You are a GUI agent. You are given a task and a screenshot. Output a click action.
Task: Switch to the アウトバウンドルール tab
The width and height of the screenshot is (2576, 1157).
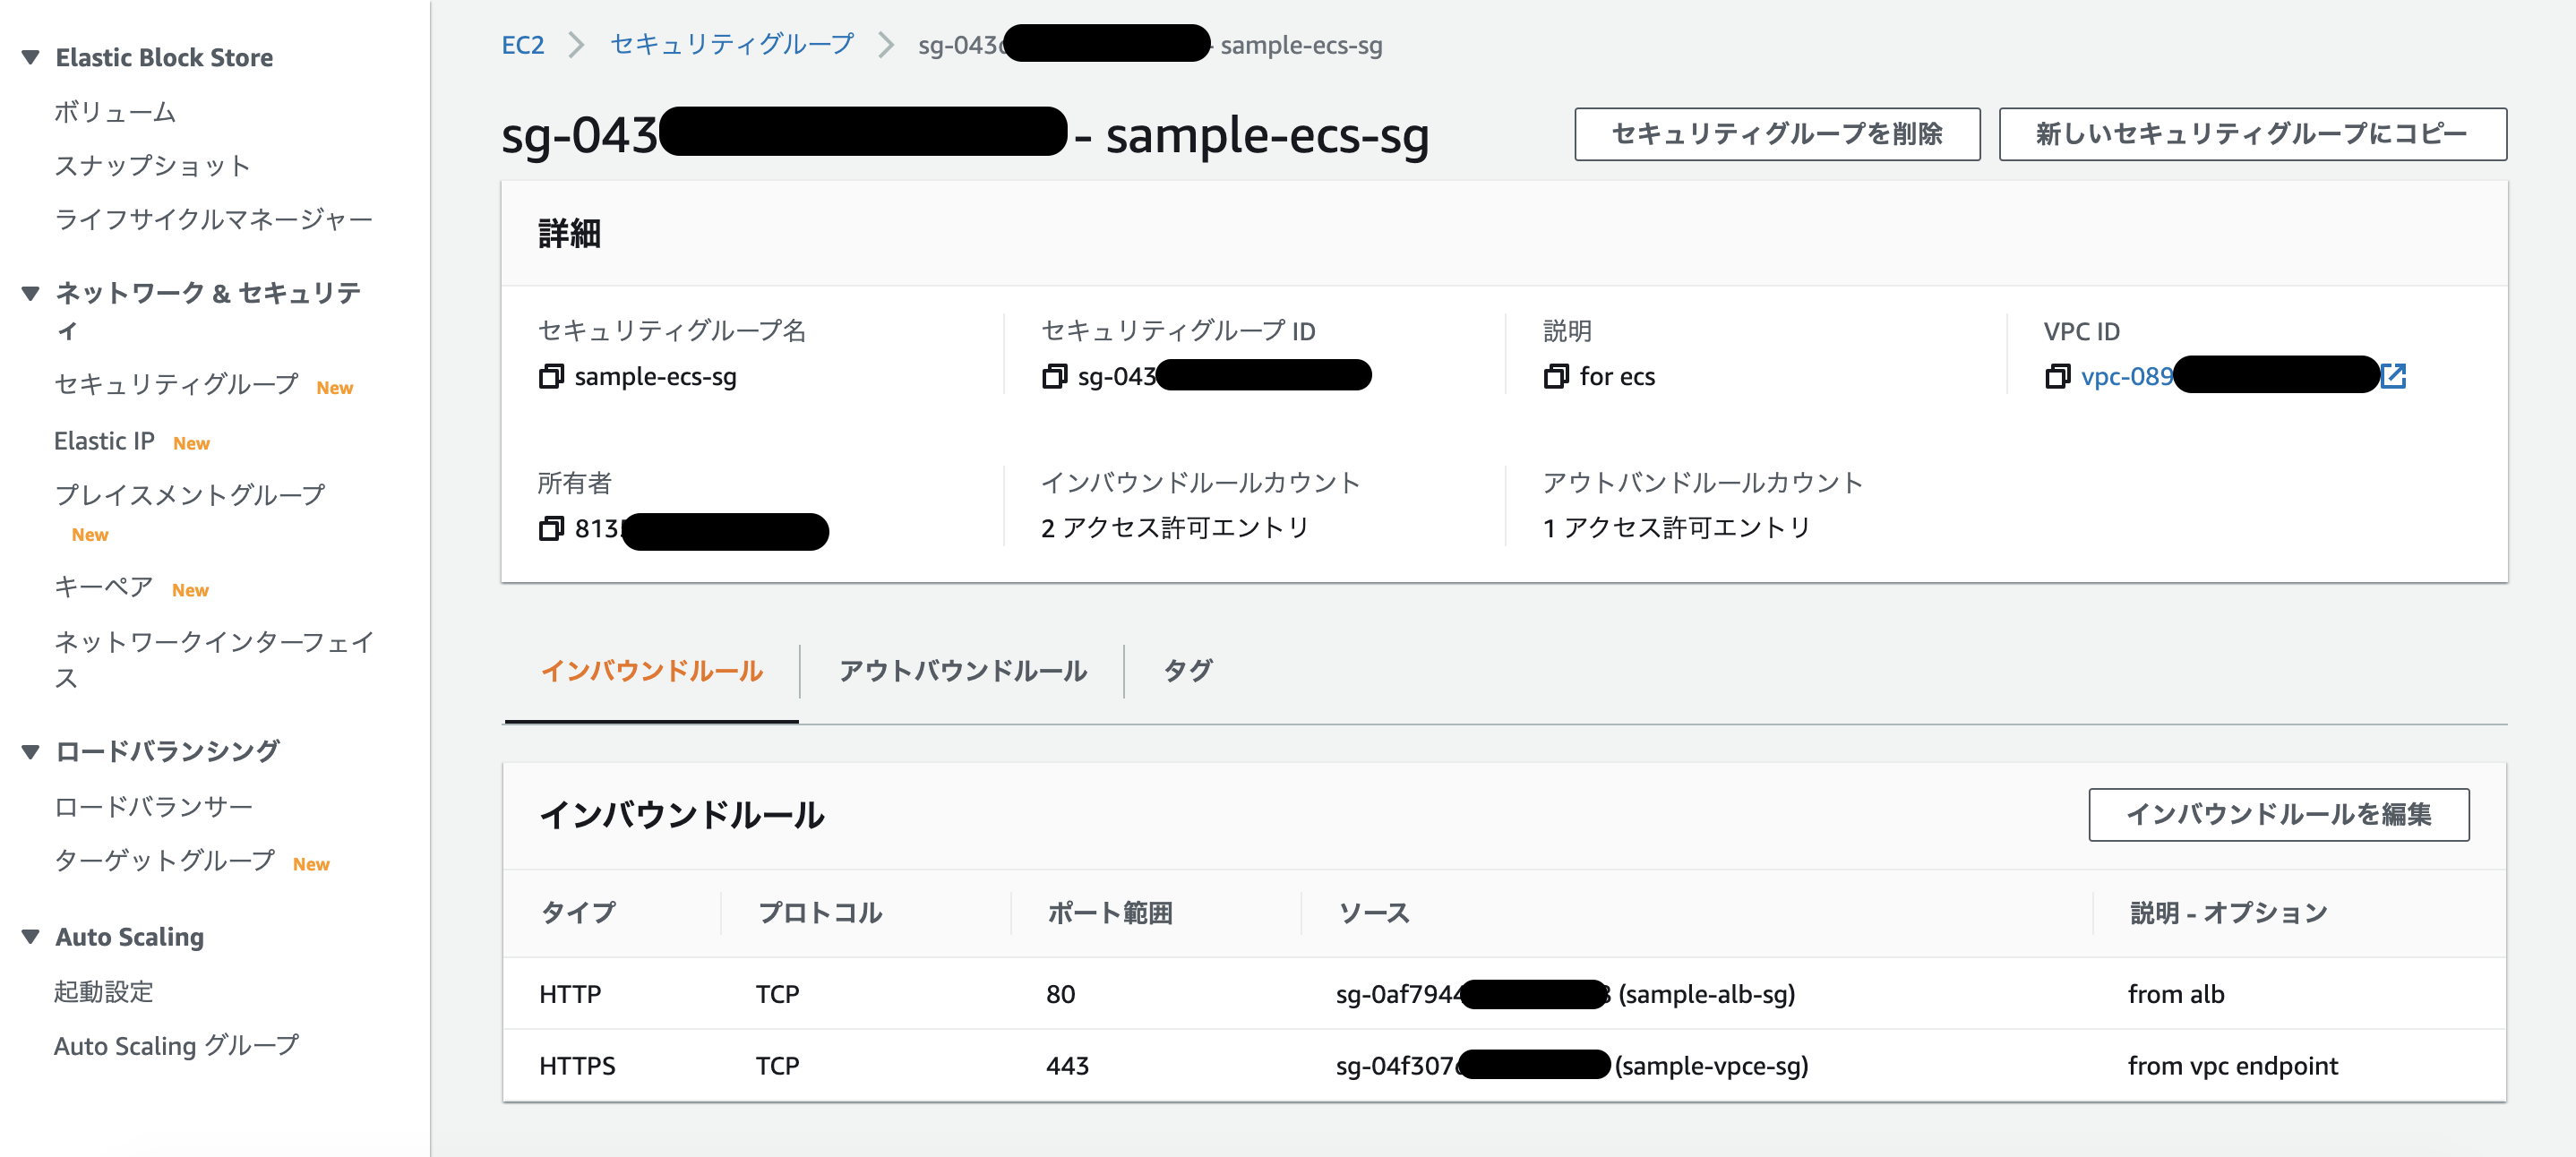click(x=963, y=671)
